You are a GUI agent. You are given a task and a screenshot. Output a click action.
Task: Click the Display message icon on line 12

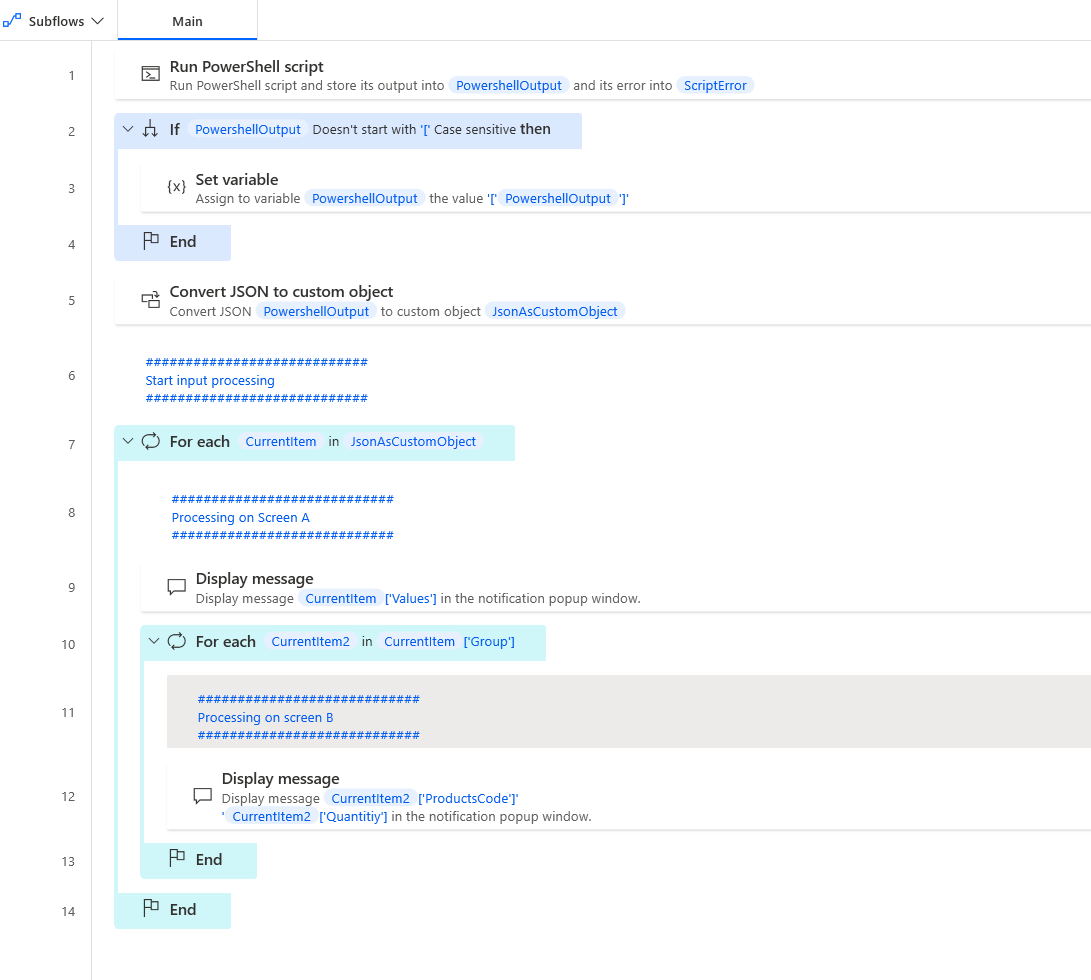coord(202,796)
